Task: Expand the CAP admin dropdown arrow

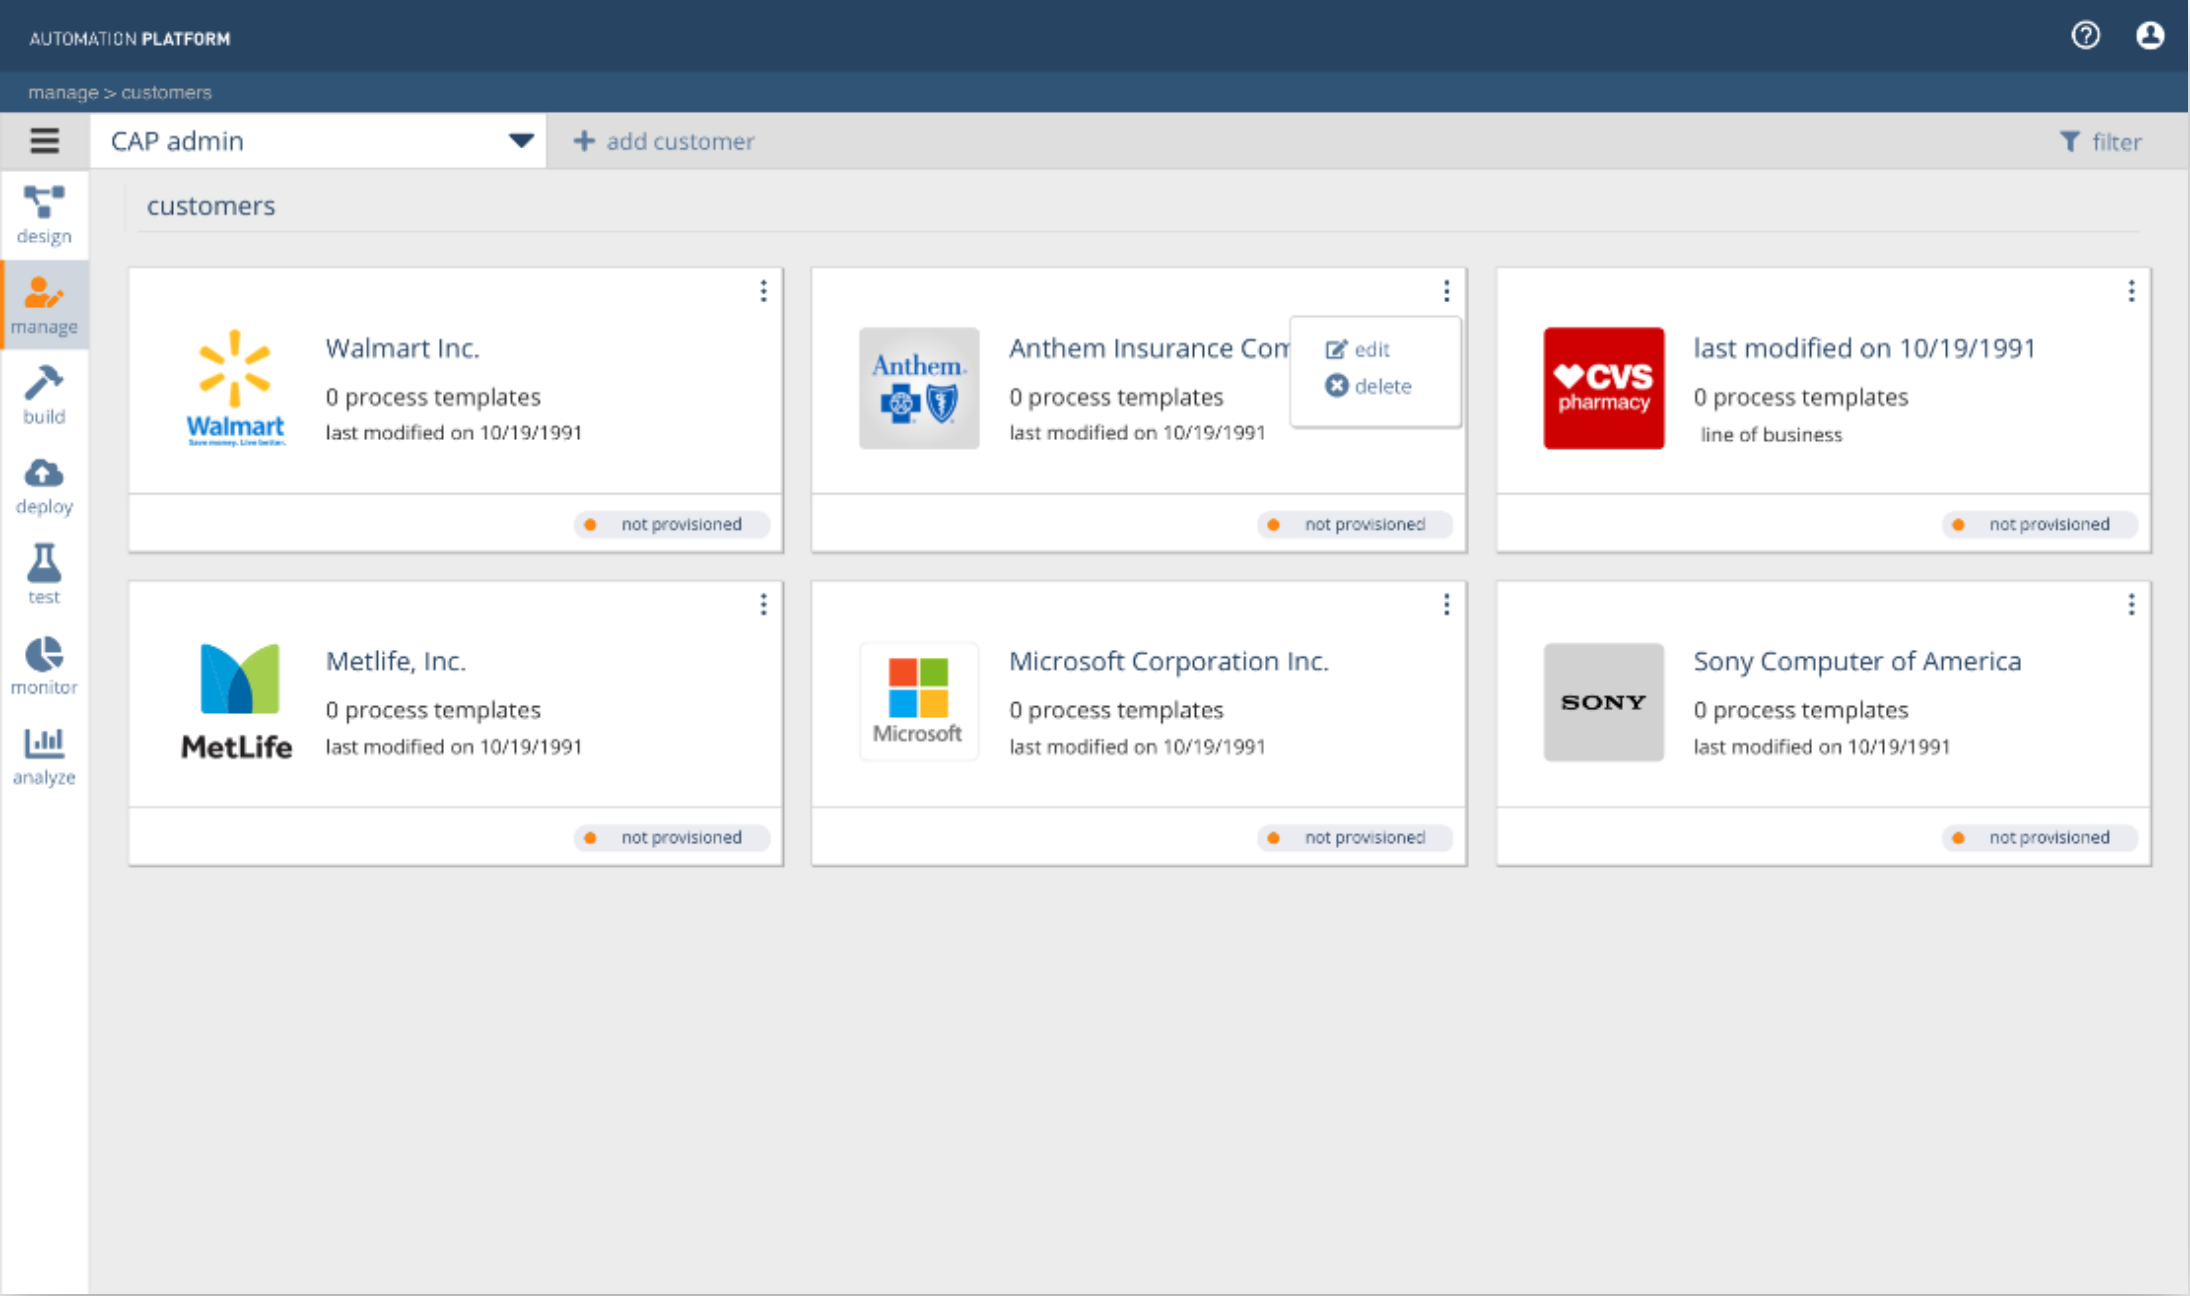Action: (x=521, y=141)
